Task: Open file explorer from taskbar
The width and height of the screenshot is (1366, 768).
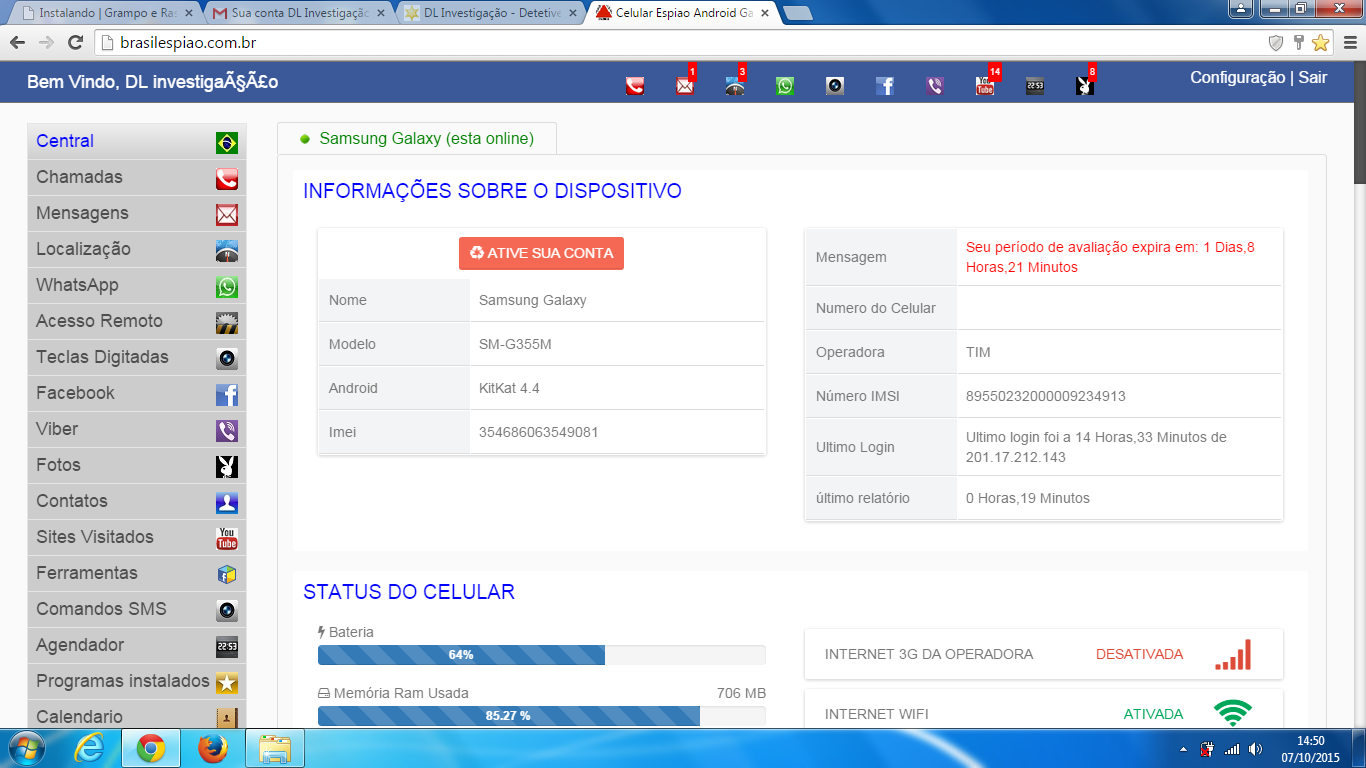Action: [x=275, y=748]
